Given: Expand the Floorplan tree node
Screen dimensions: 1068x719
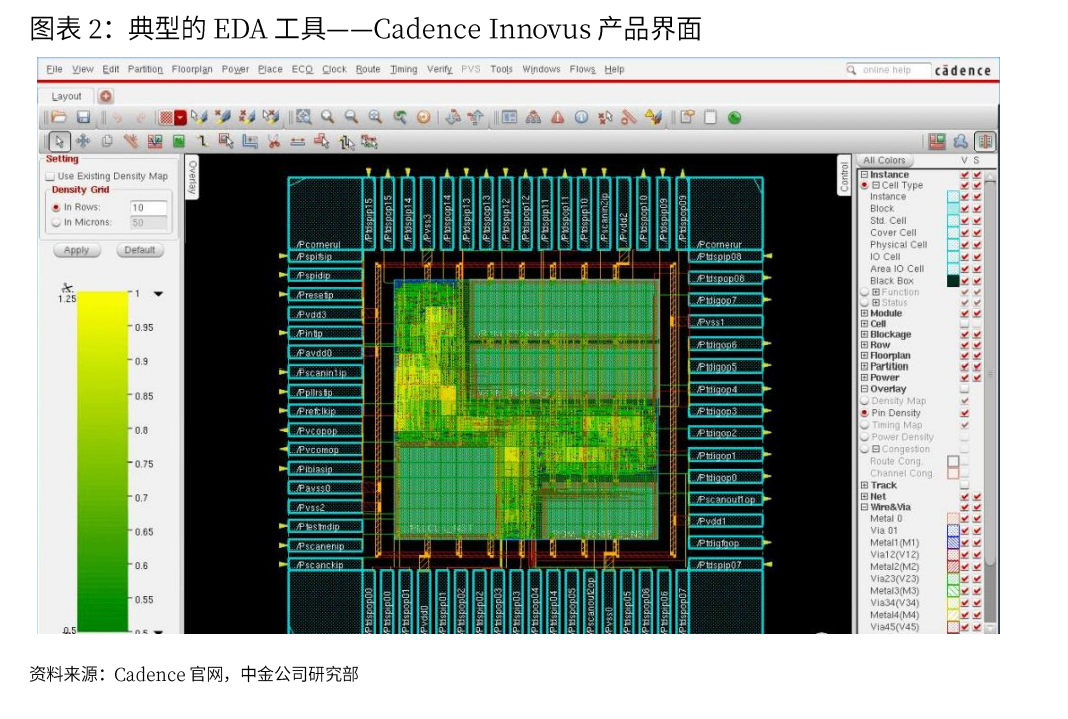Looking at the screenshot, I should click(864, 355).
